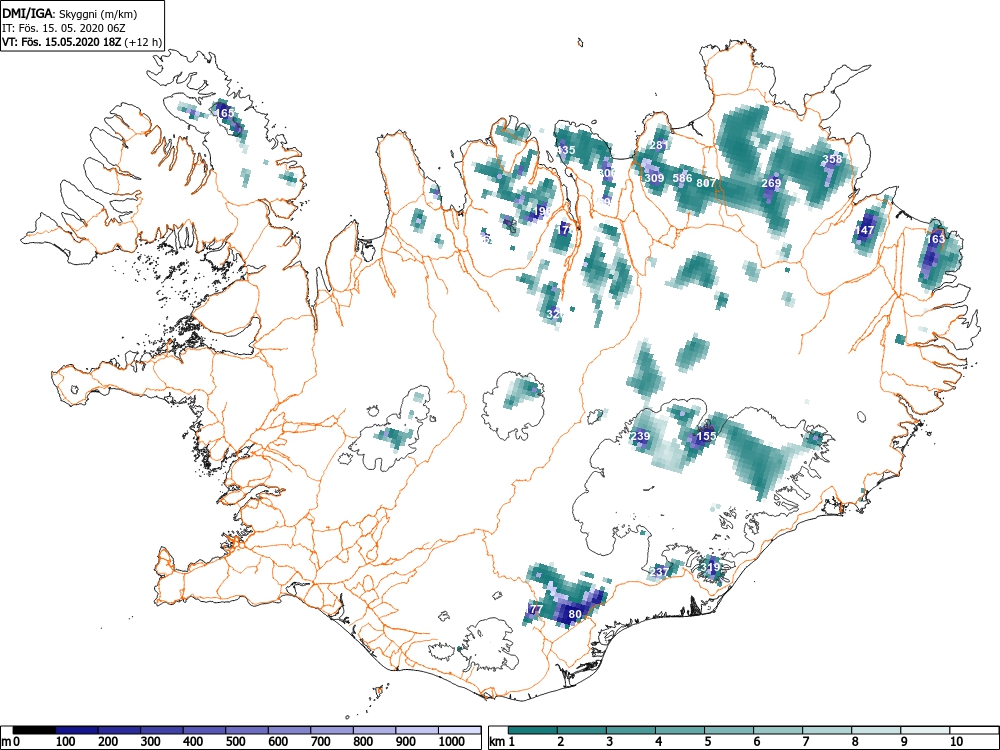Click the 281 value label in the north
Screen dimensions: 1000x750
(x=659, y=145)
